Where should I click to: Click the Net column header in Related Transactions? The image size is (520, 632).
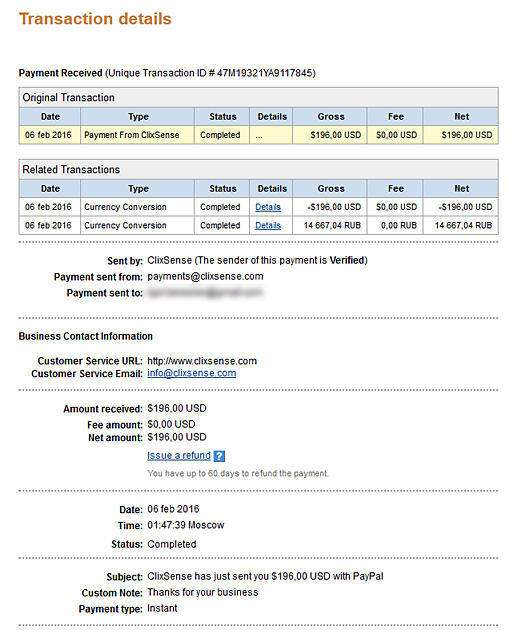(461, 189)
